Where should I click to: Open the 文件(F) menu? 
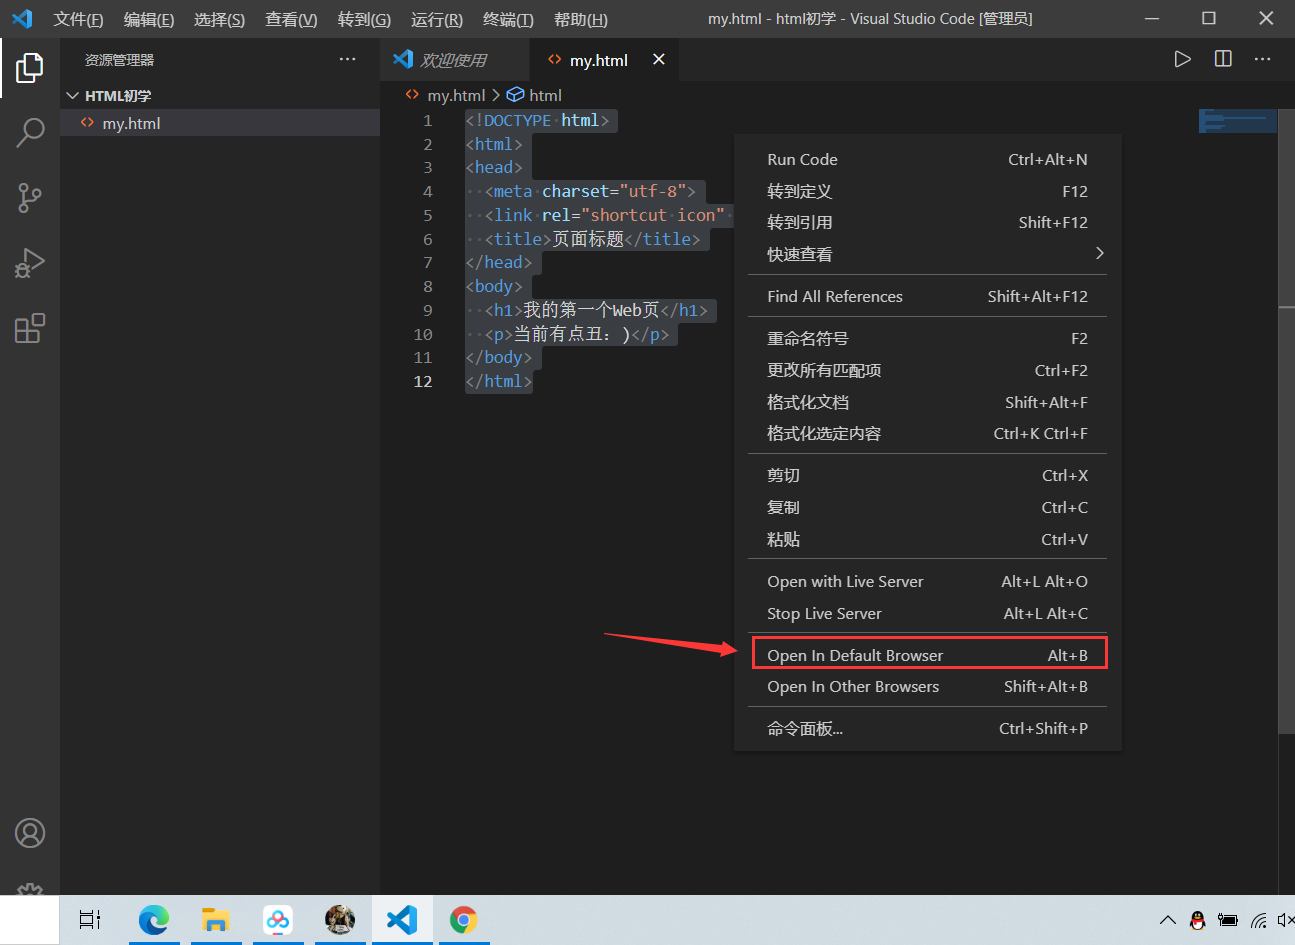[78, 19]
